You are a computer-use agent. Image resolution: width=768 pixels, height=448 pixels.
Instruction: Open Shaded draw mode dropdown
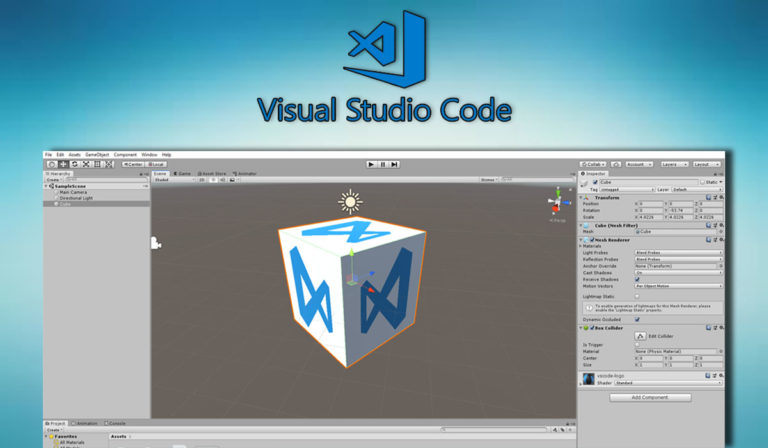pyautogui.click(x=174, y=180)
